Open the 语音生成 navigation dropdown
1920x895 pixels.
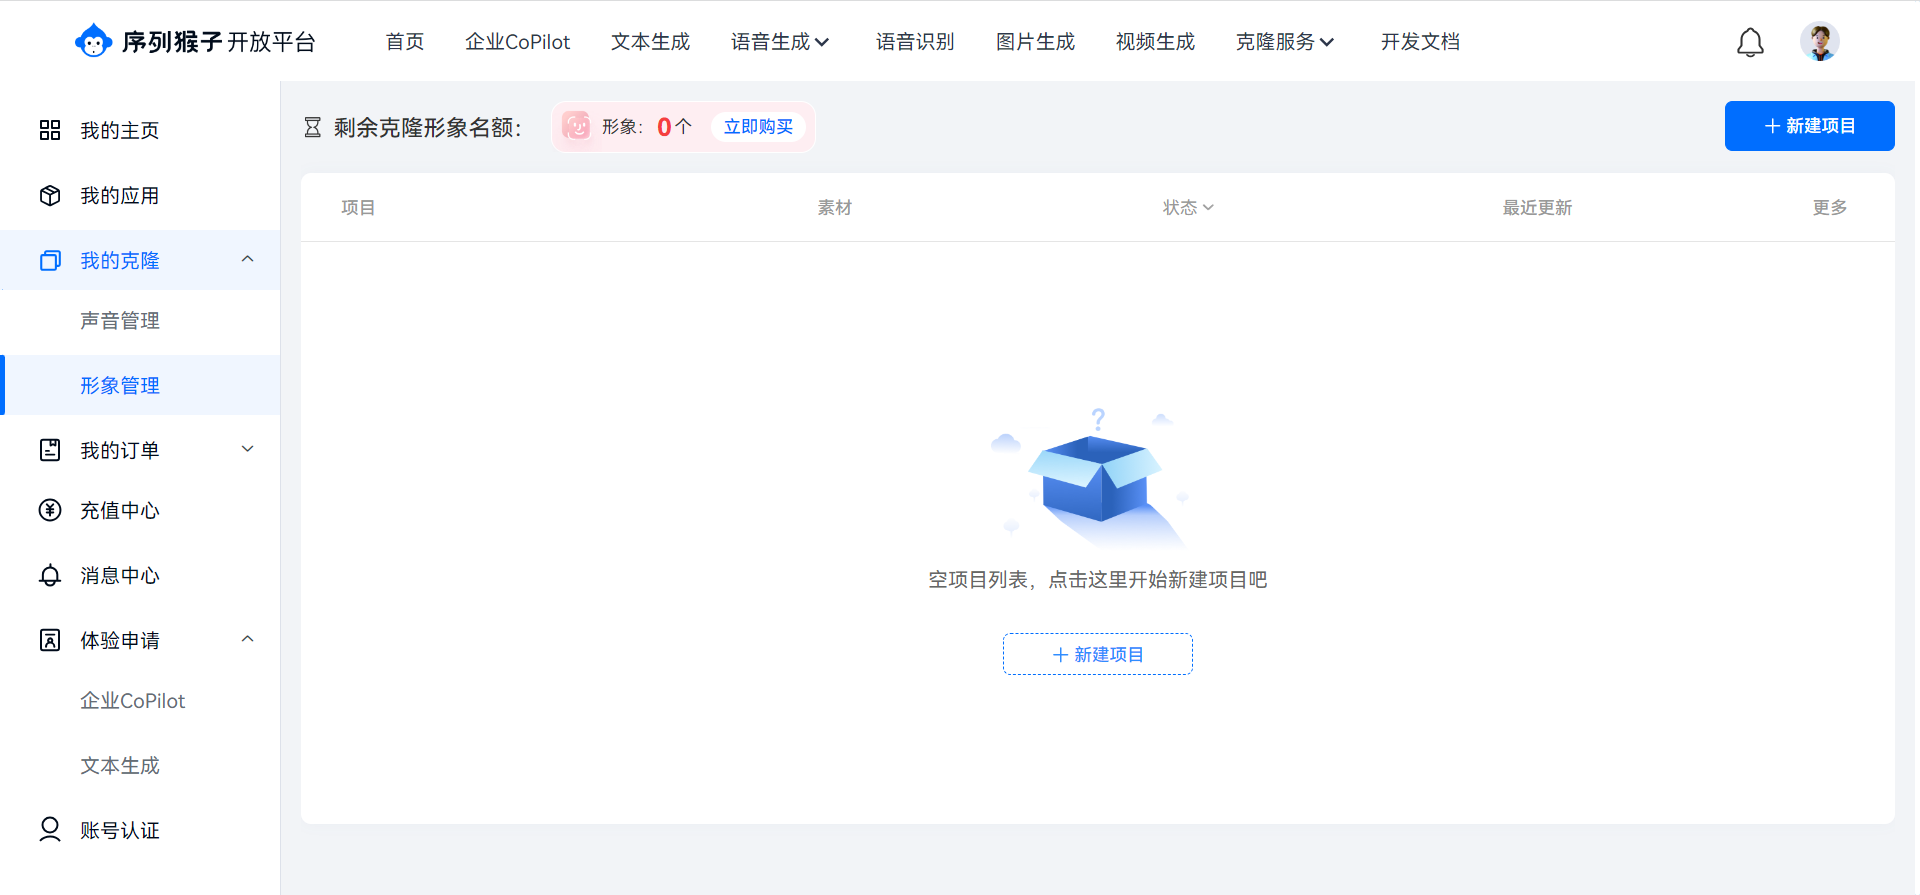click(780, 42)
